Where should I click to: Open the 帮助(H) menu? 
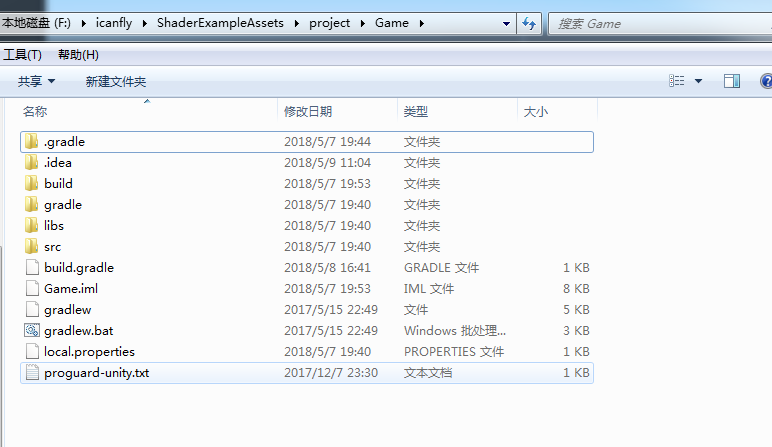pos(78,55)
